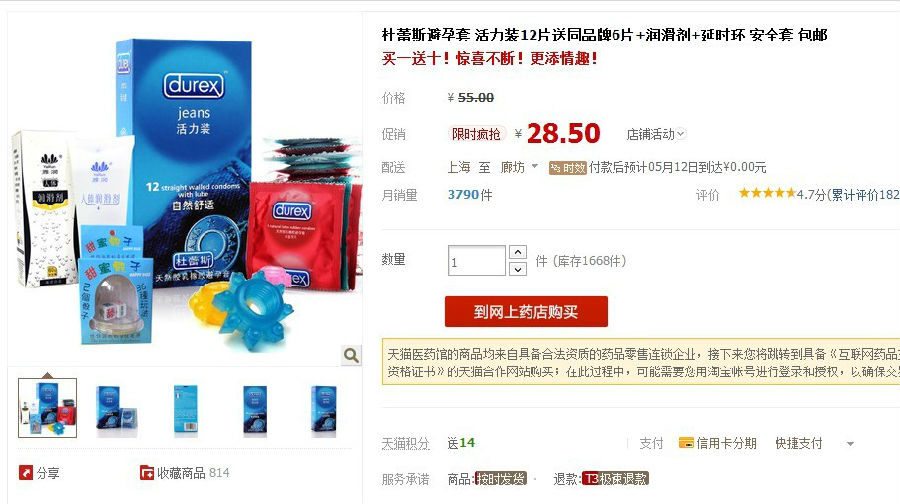Image resolution: width=900 pixels, height=504 pixels.
Task: Click the 收藏商品 favorite icon
Action: (x=147, y=472)
